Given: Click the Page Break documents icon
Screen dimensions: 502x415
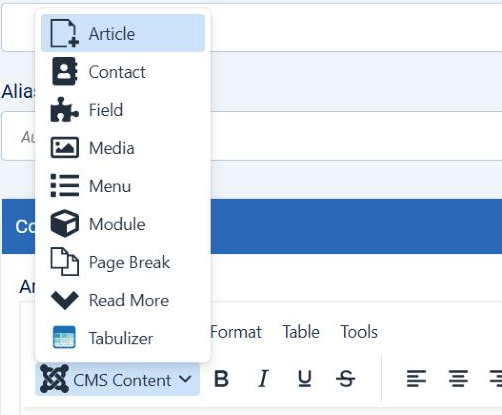Looking at the screenshot, I should pos(65,262).
